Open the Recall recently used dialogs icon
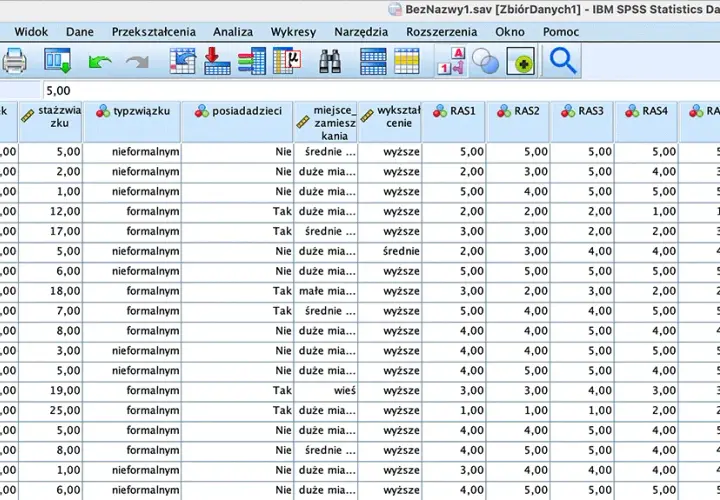Image resolution: width=720 pixels, height=500 pixels. point(57,61)
